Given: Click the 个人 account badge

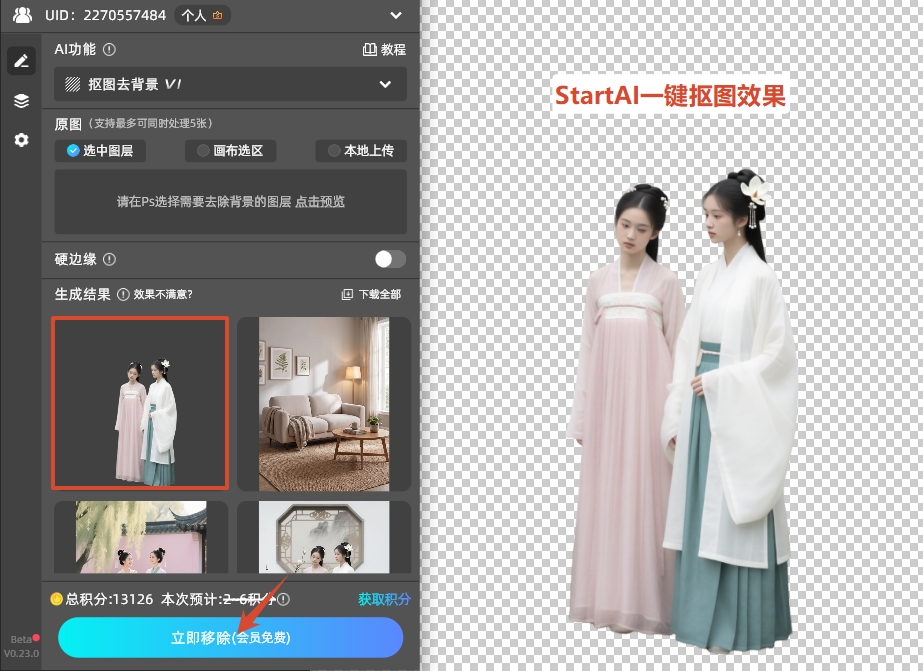Looking at the screenshot, I should tap(202, 15).
